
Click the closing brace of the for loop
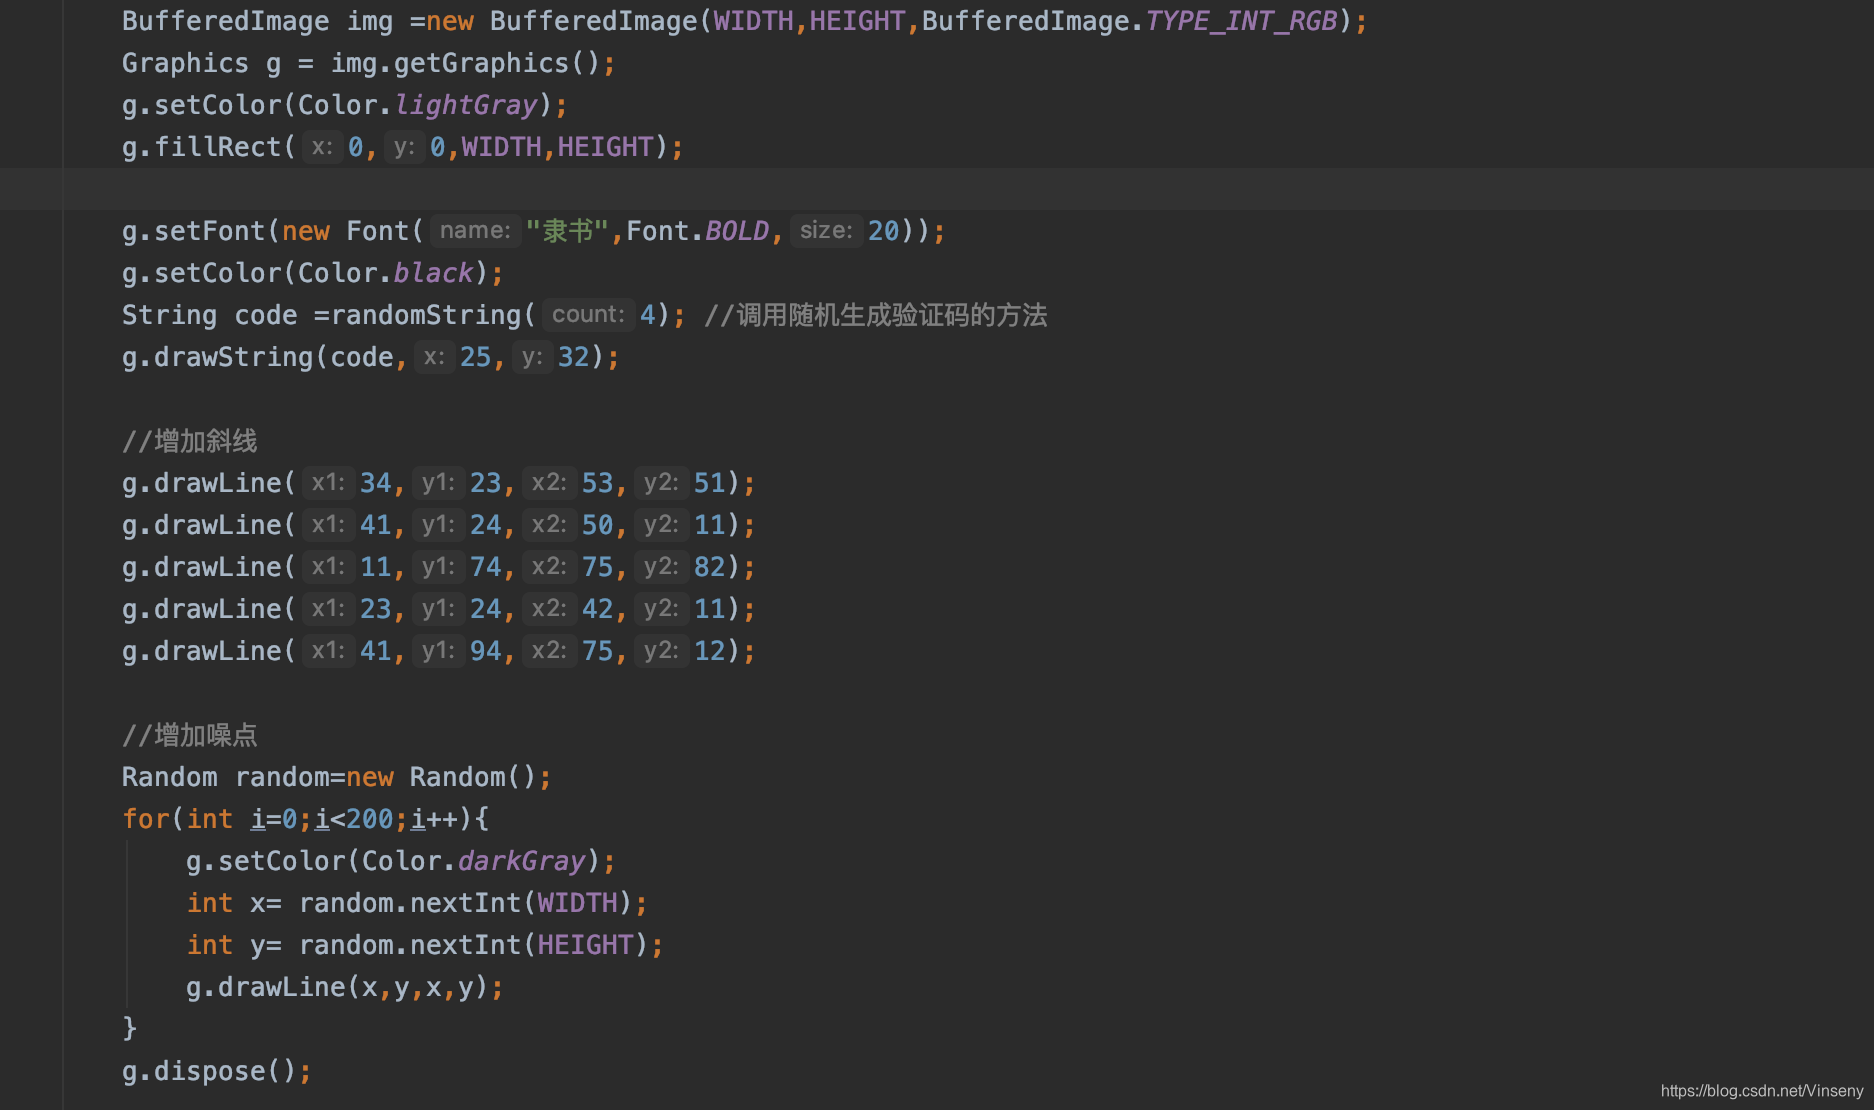(129, 1028)
